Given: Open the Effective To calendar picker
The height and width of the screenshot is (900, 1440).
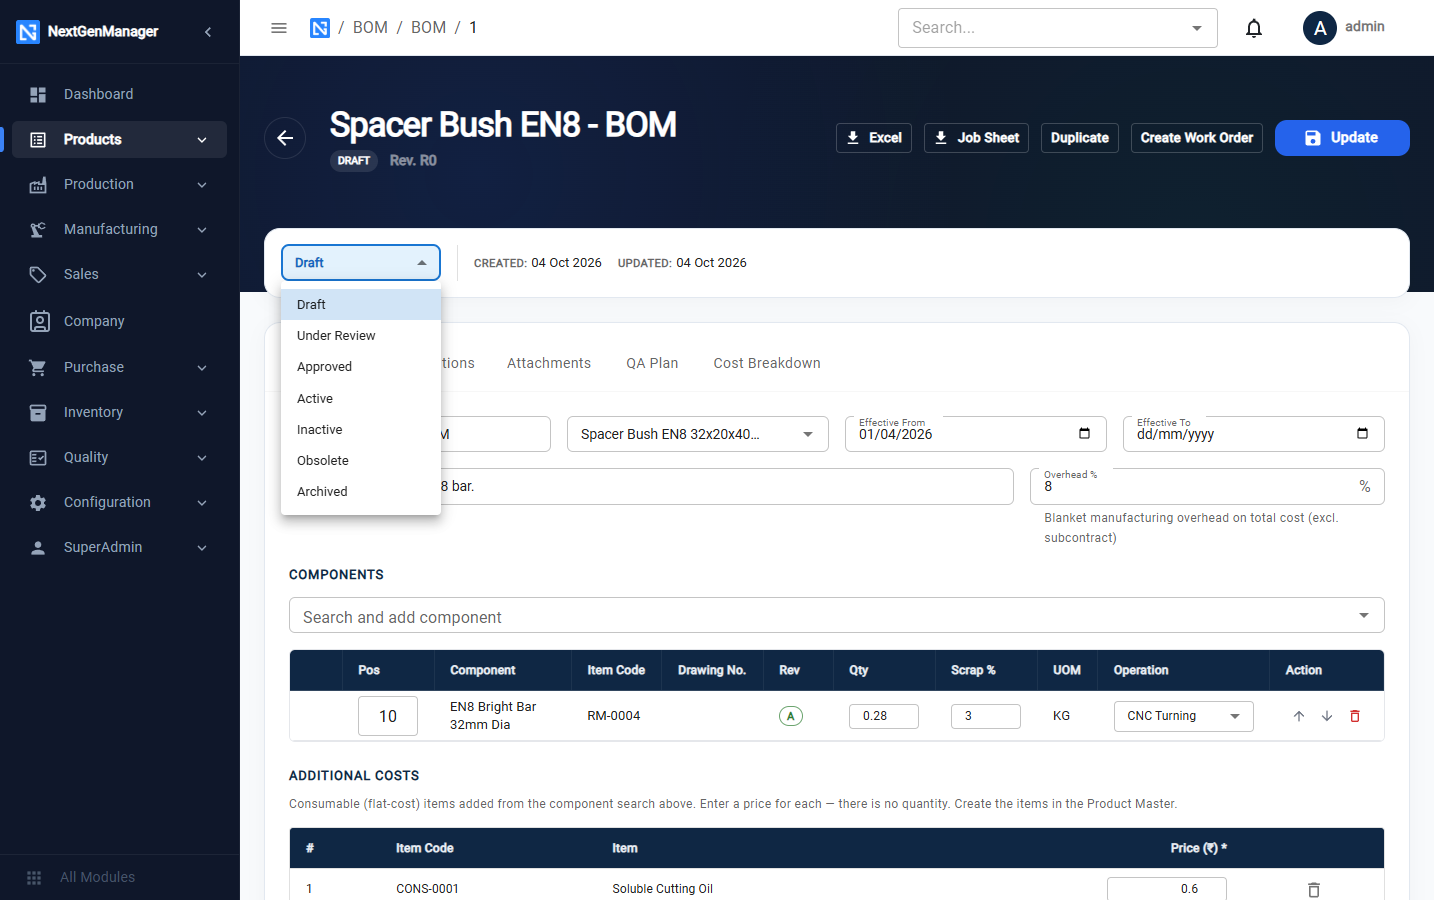Looking at the screenshot, I should point(1362,433).
